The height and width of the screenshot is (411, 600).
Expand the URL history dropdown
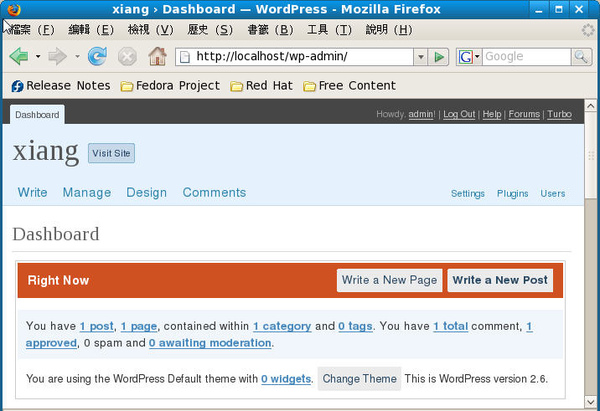421,57
